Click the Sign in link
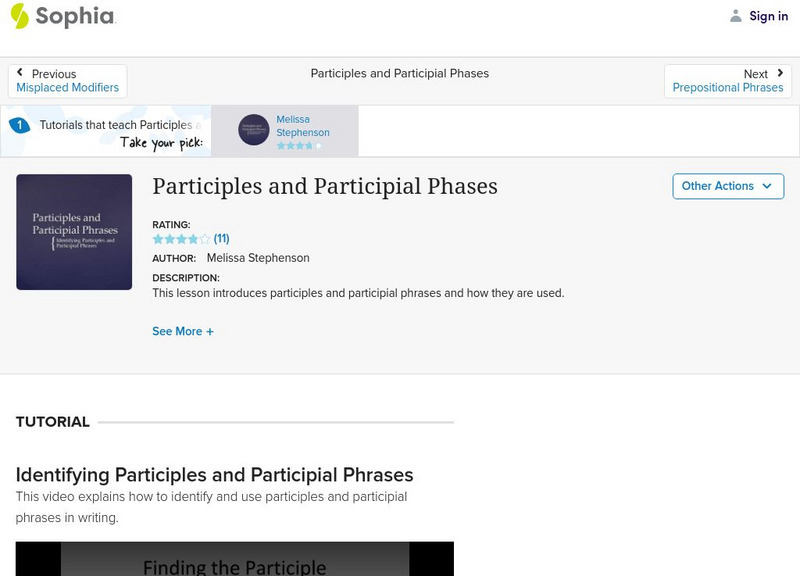800x576 pixels. coord(769,15)
